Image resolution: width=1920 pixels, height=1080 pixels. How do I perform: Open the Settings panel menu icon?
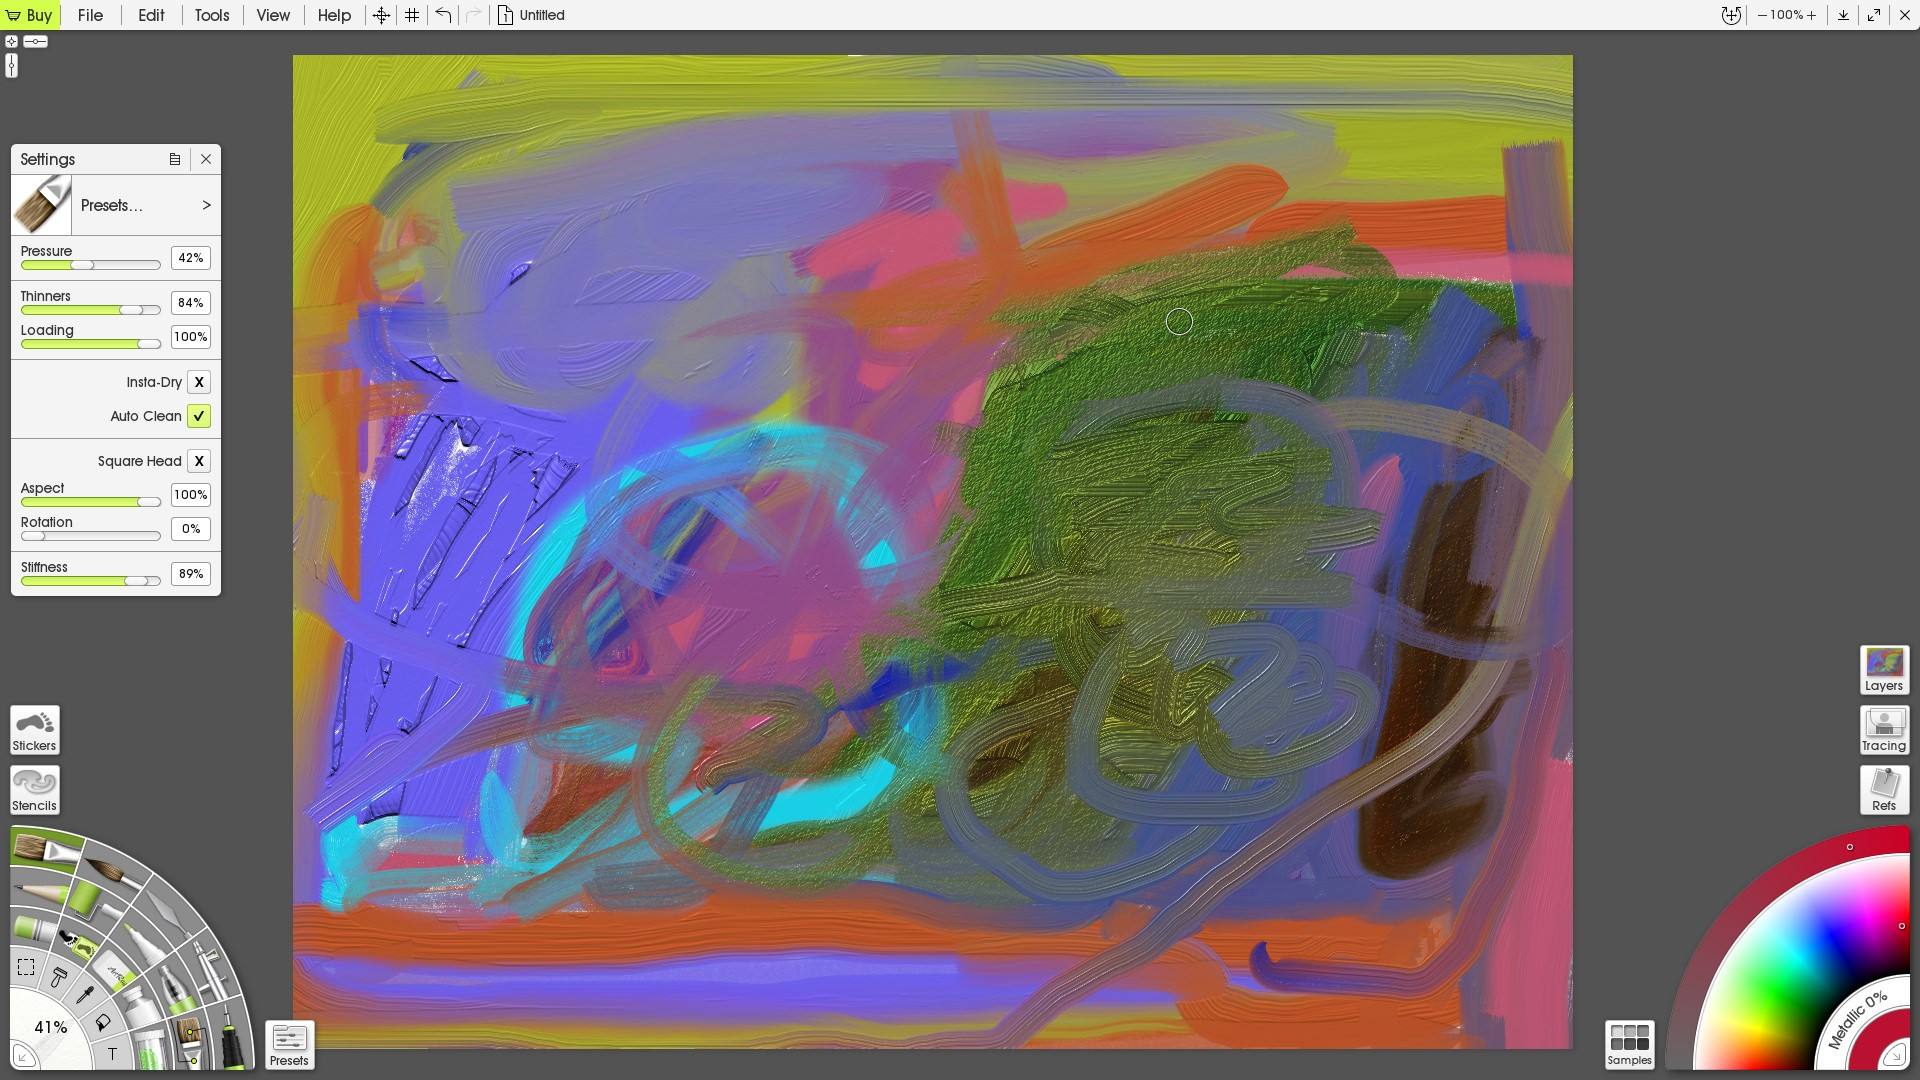(x=175, y=159)
